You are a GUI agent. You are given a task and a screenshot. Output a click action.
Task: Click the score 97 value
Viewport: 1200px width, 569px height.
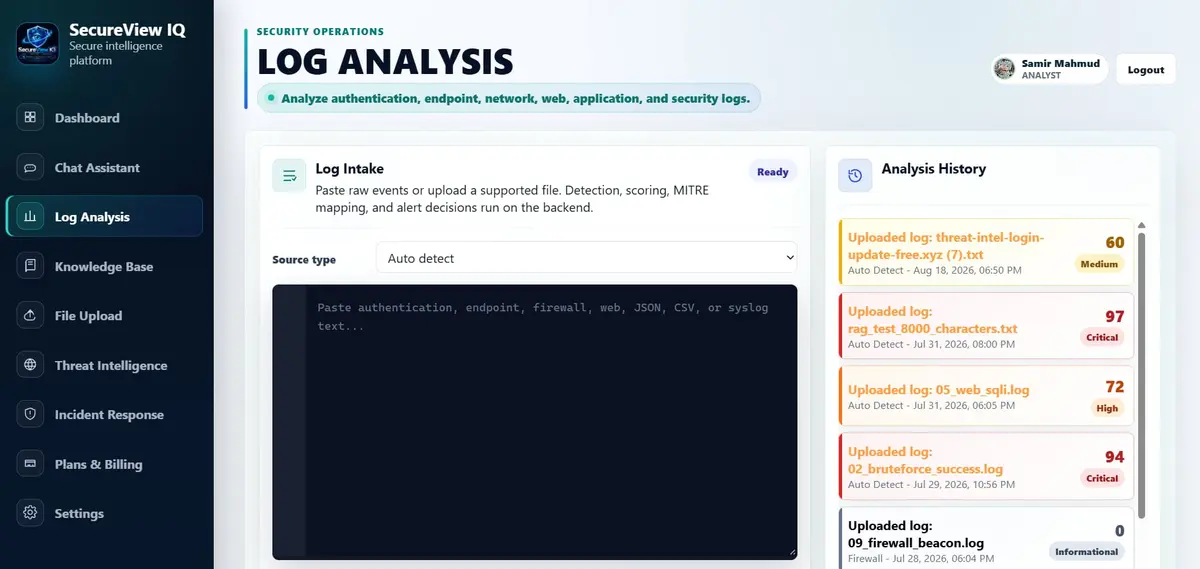pyautogui.click(x=1115, y=316)
